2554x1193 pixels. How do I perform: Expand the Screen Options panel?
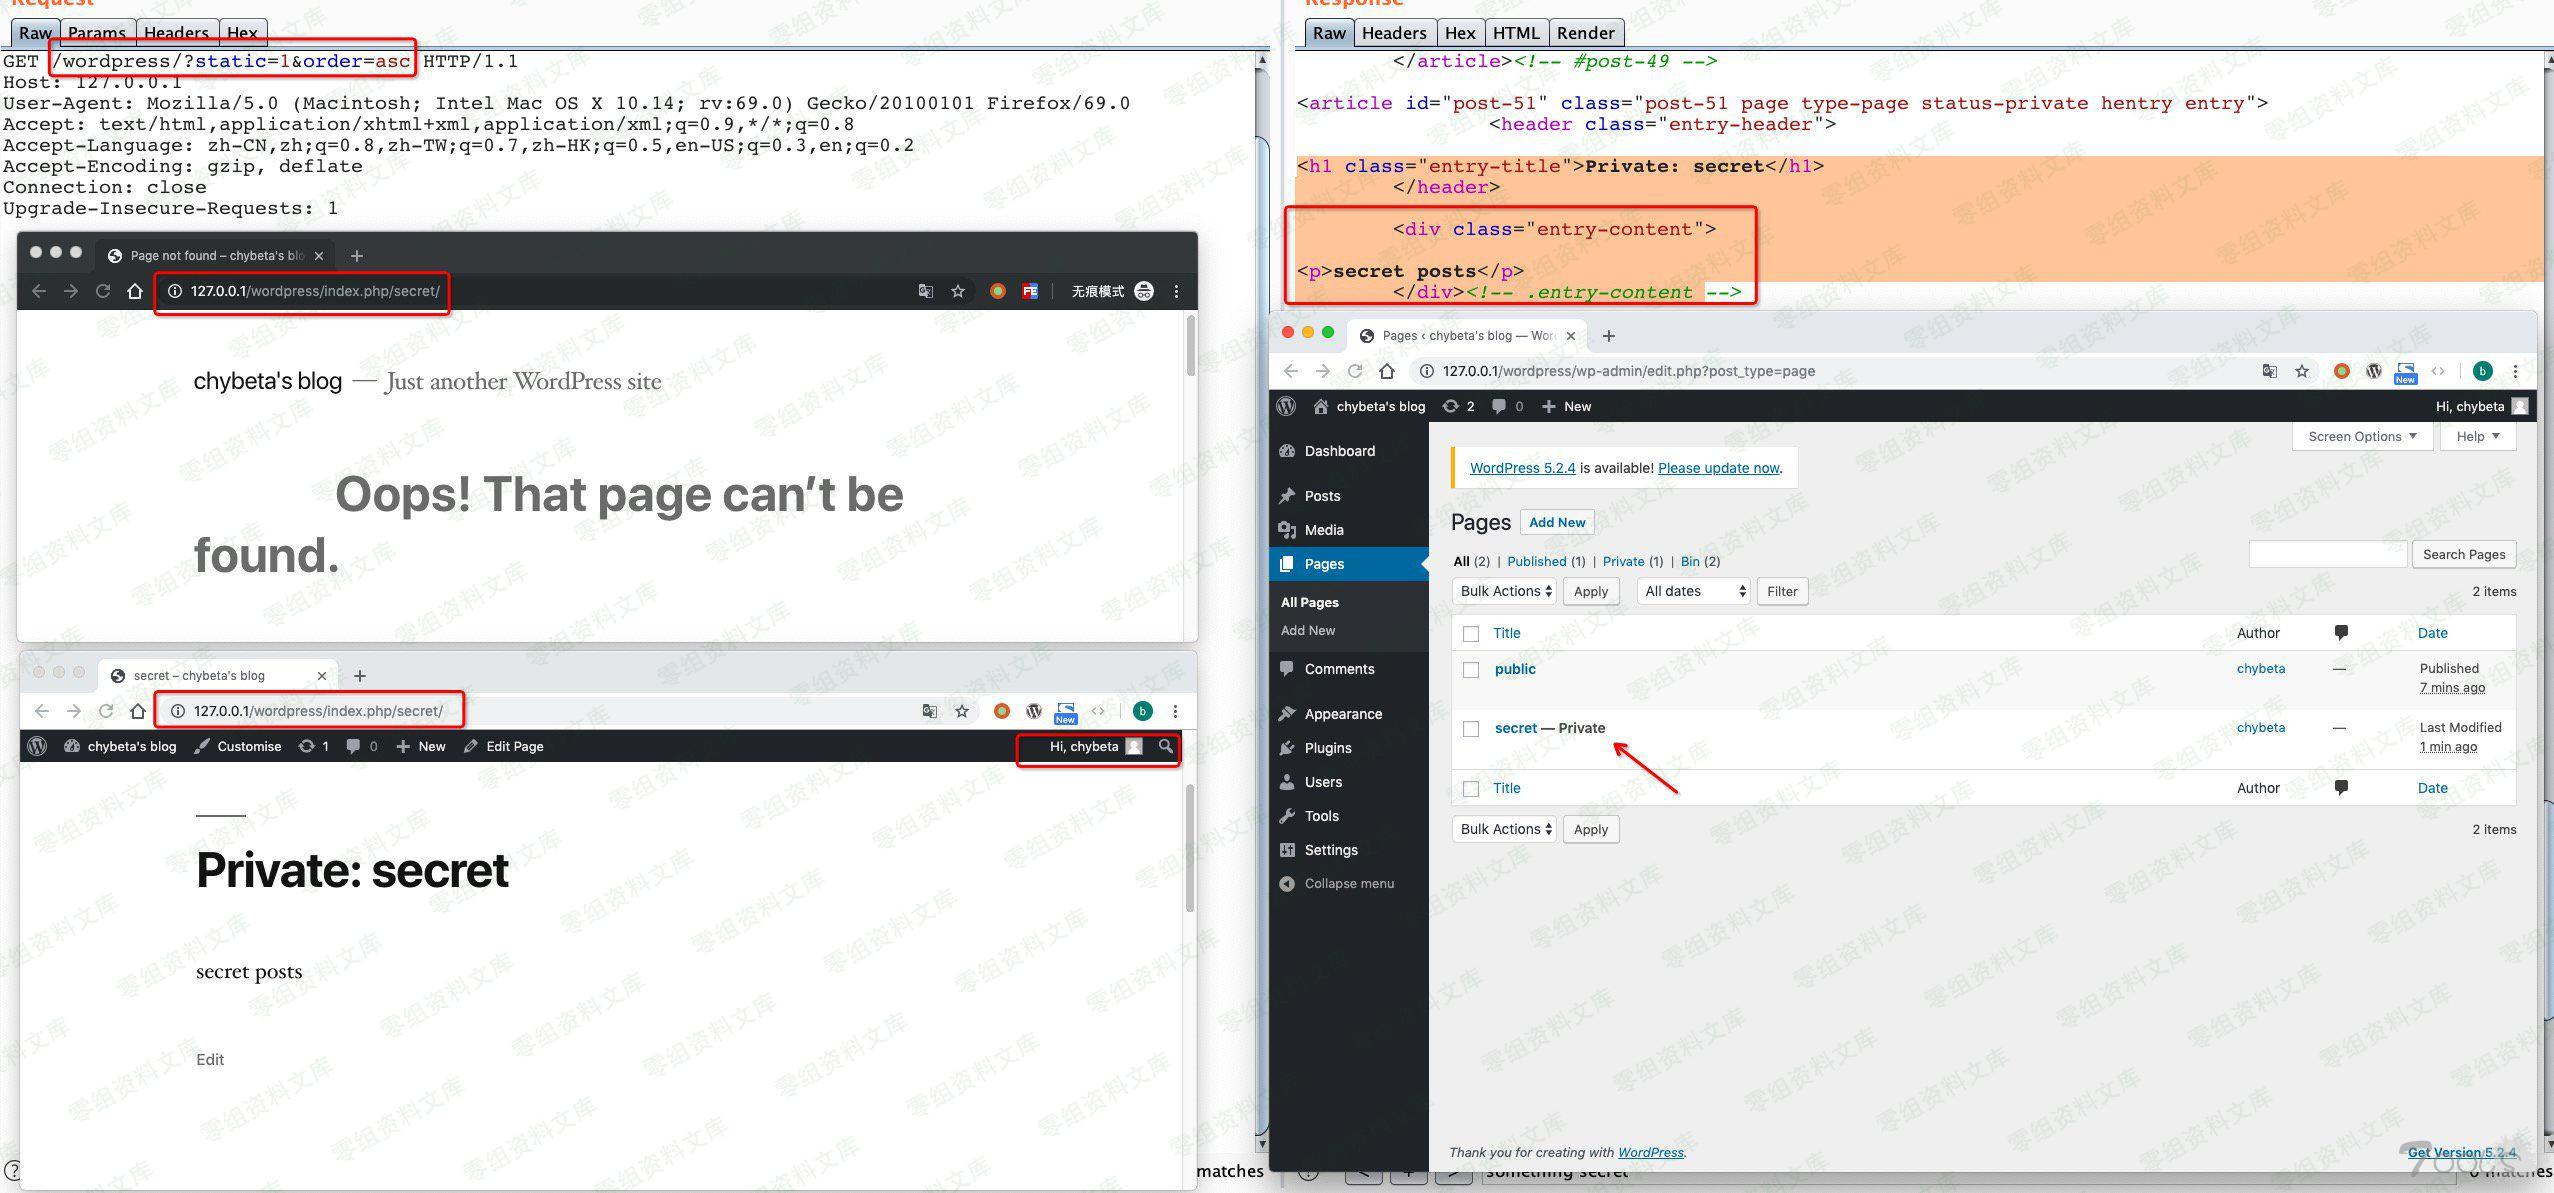point(2362,436)
